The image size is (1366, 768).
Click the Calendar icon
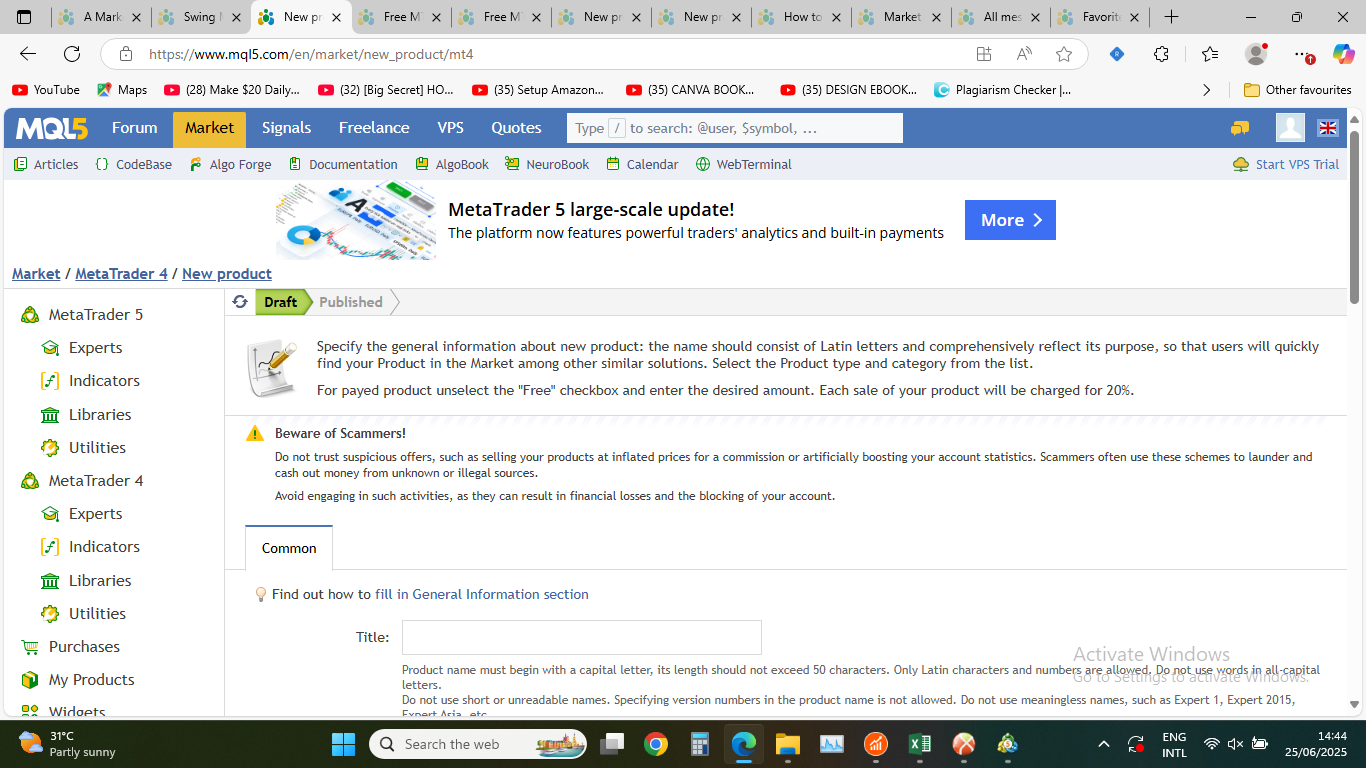coord(613,164)
